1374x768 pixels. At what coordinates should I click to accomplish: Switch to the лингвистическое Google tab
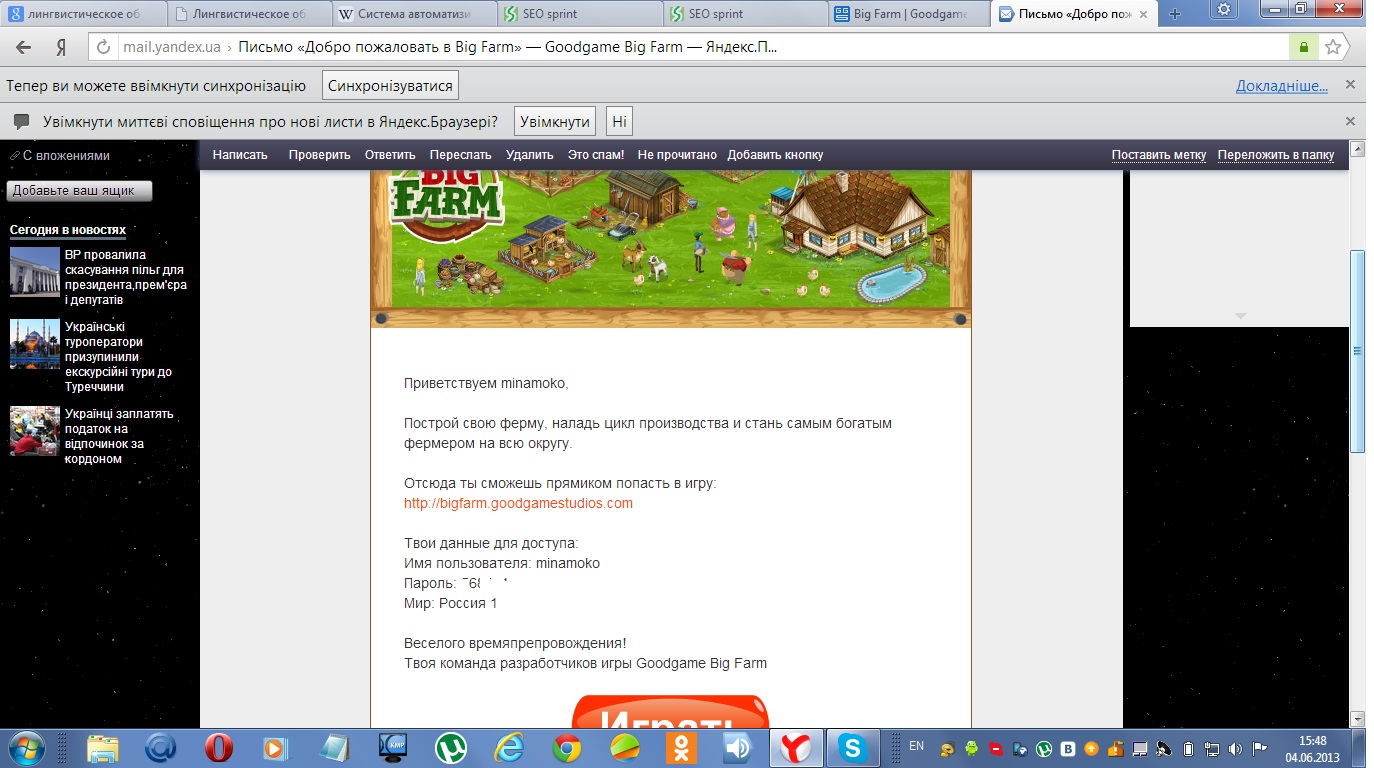pyautogui.click(x=81, y=14)
